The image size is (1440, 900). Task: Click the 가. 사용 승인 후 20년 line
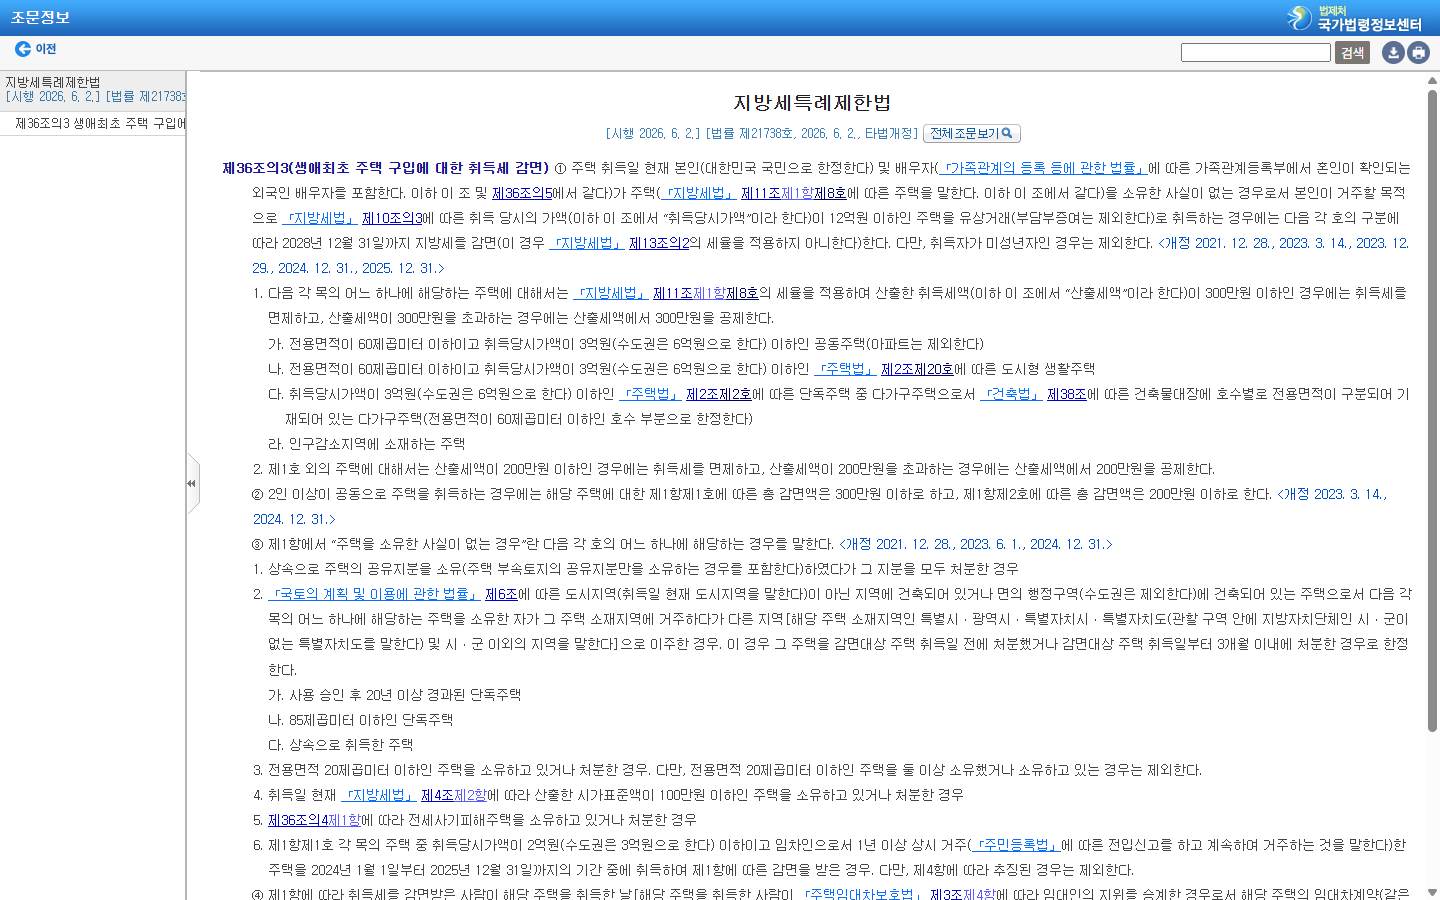394,695
